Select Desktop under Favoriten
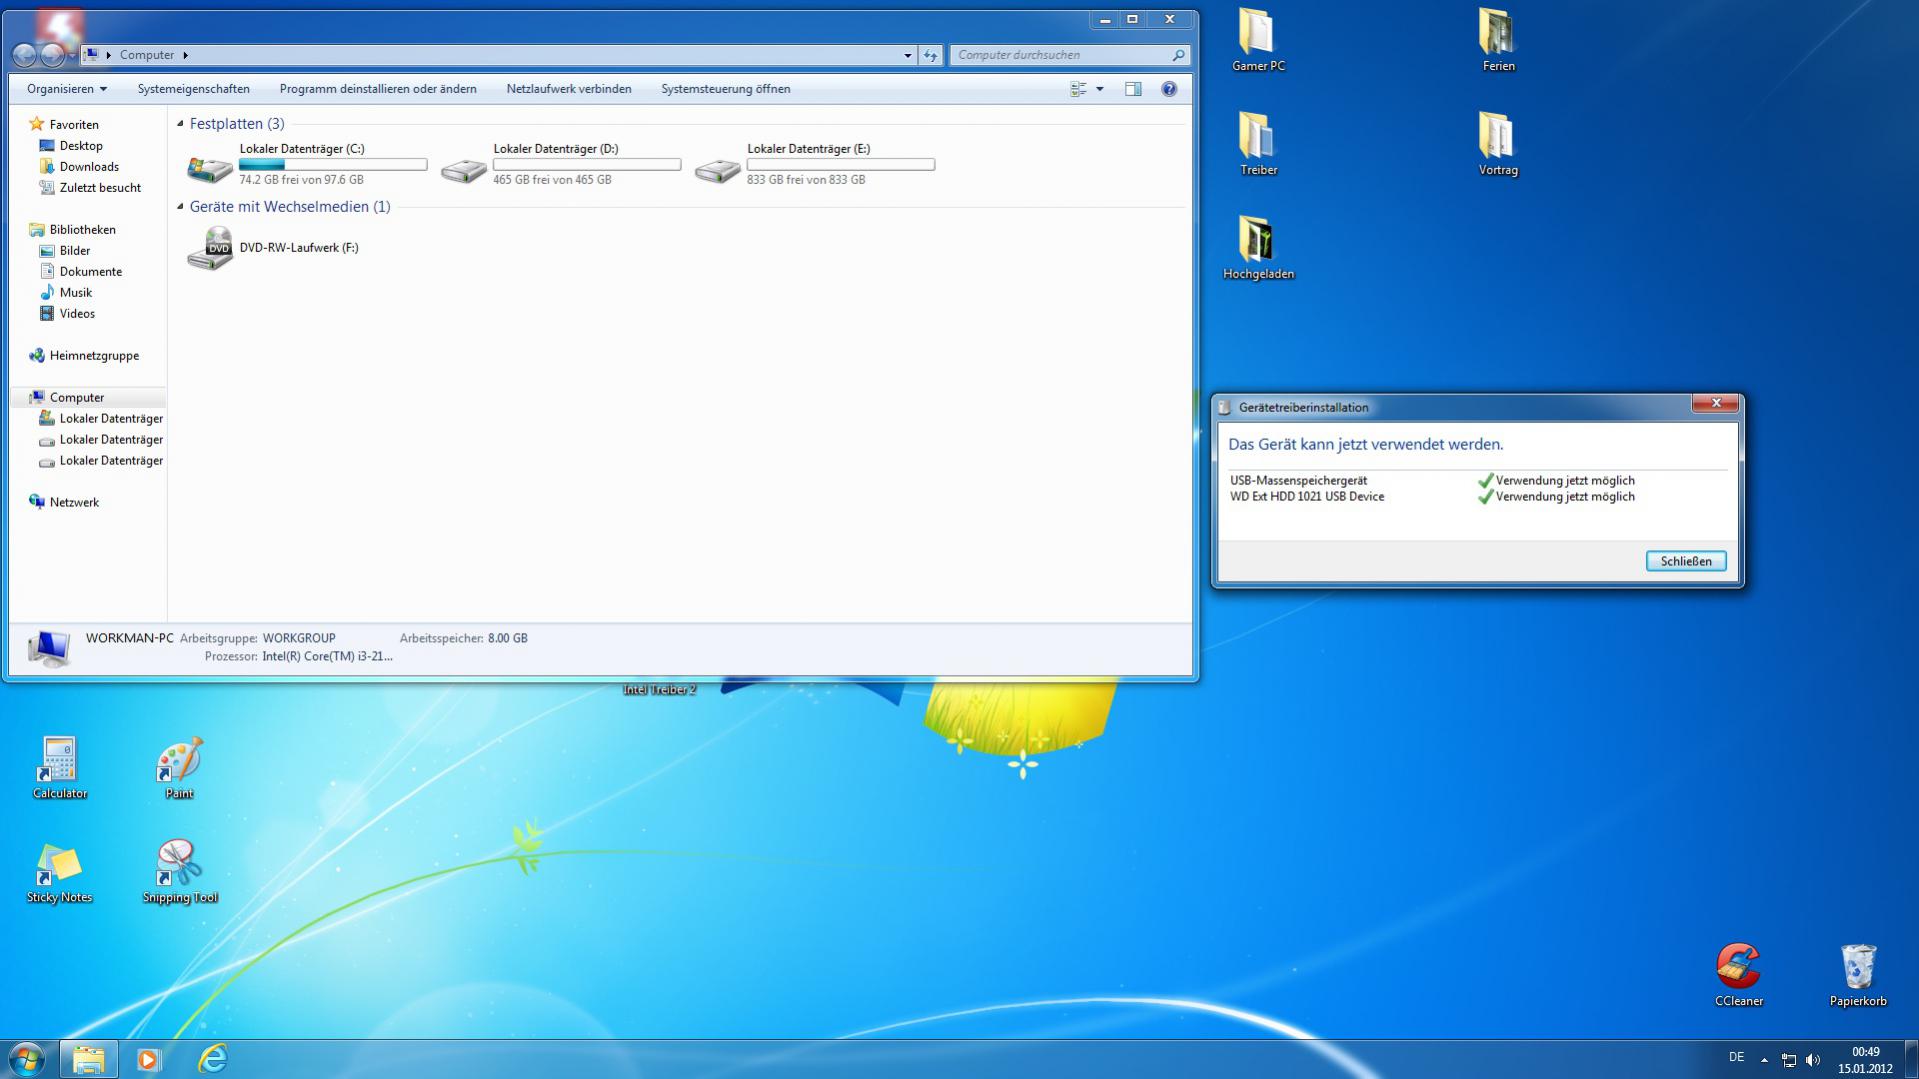 click(81, 146)
